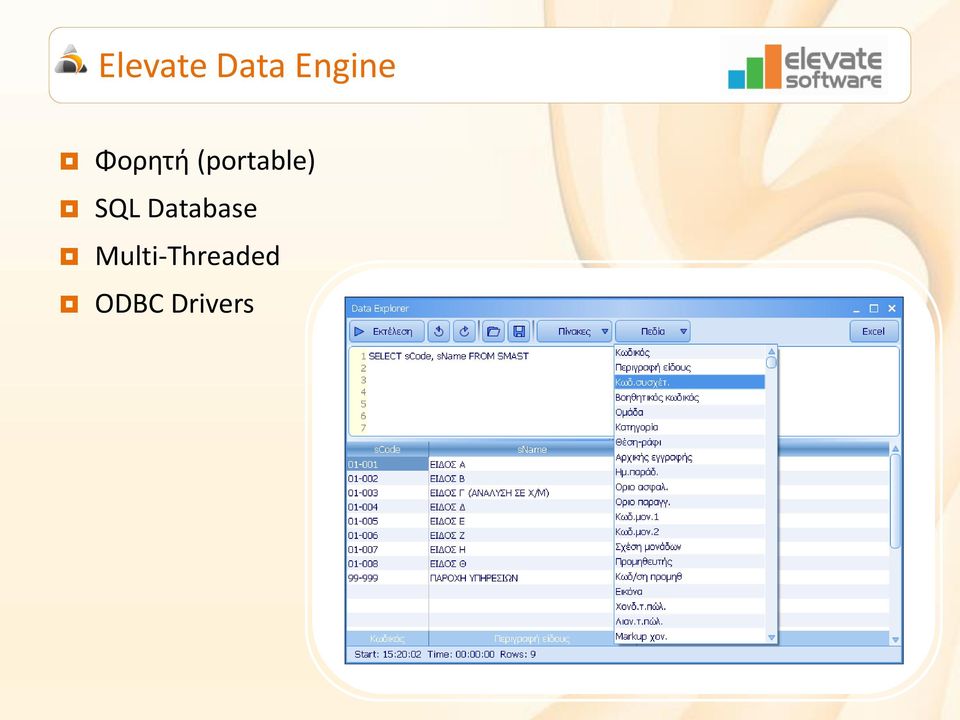Click ΕΙΔΟΣ Ζ name cell

521,535
